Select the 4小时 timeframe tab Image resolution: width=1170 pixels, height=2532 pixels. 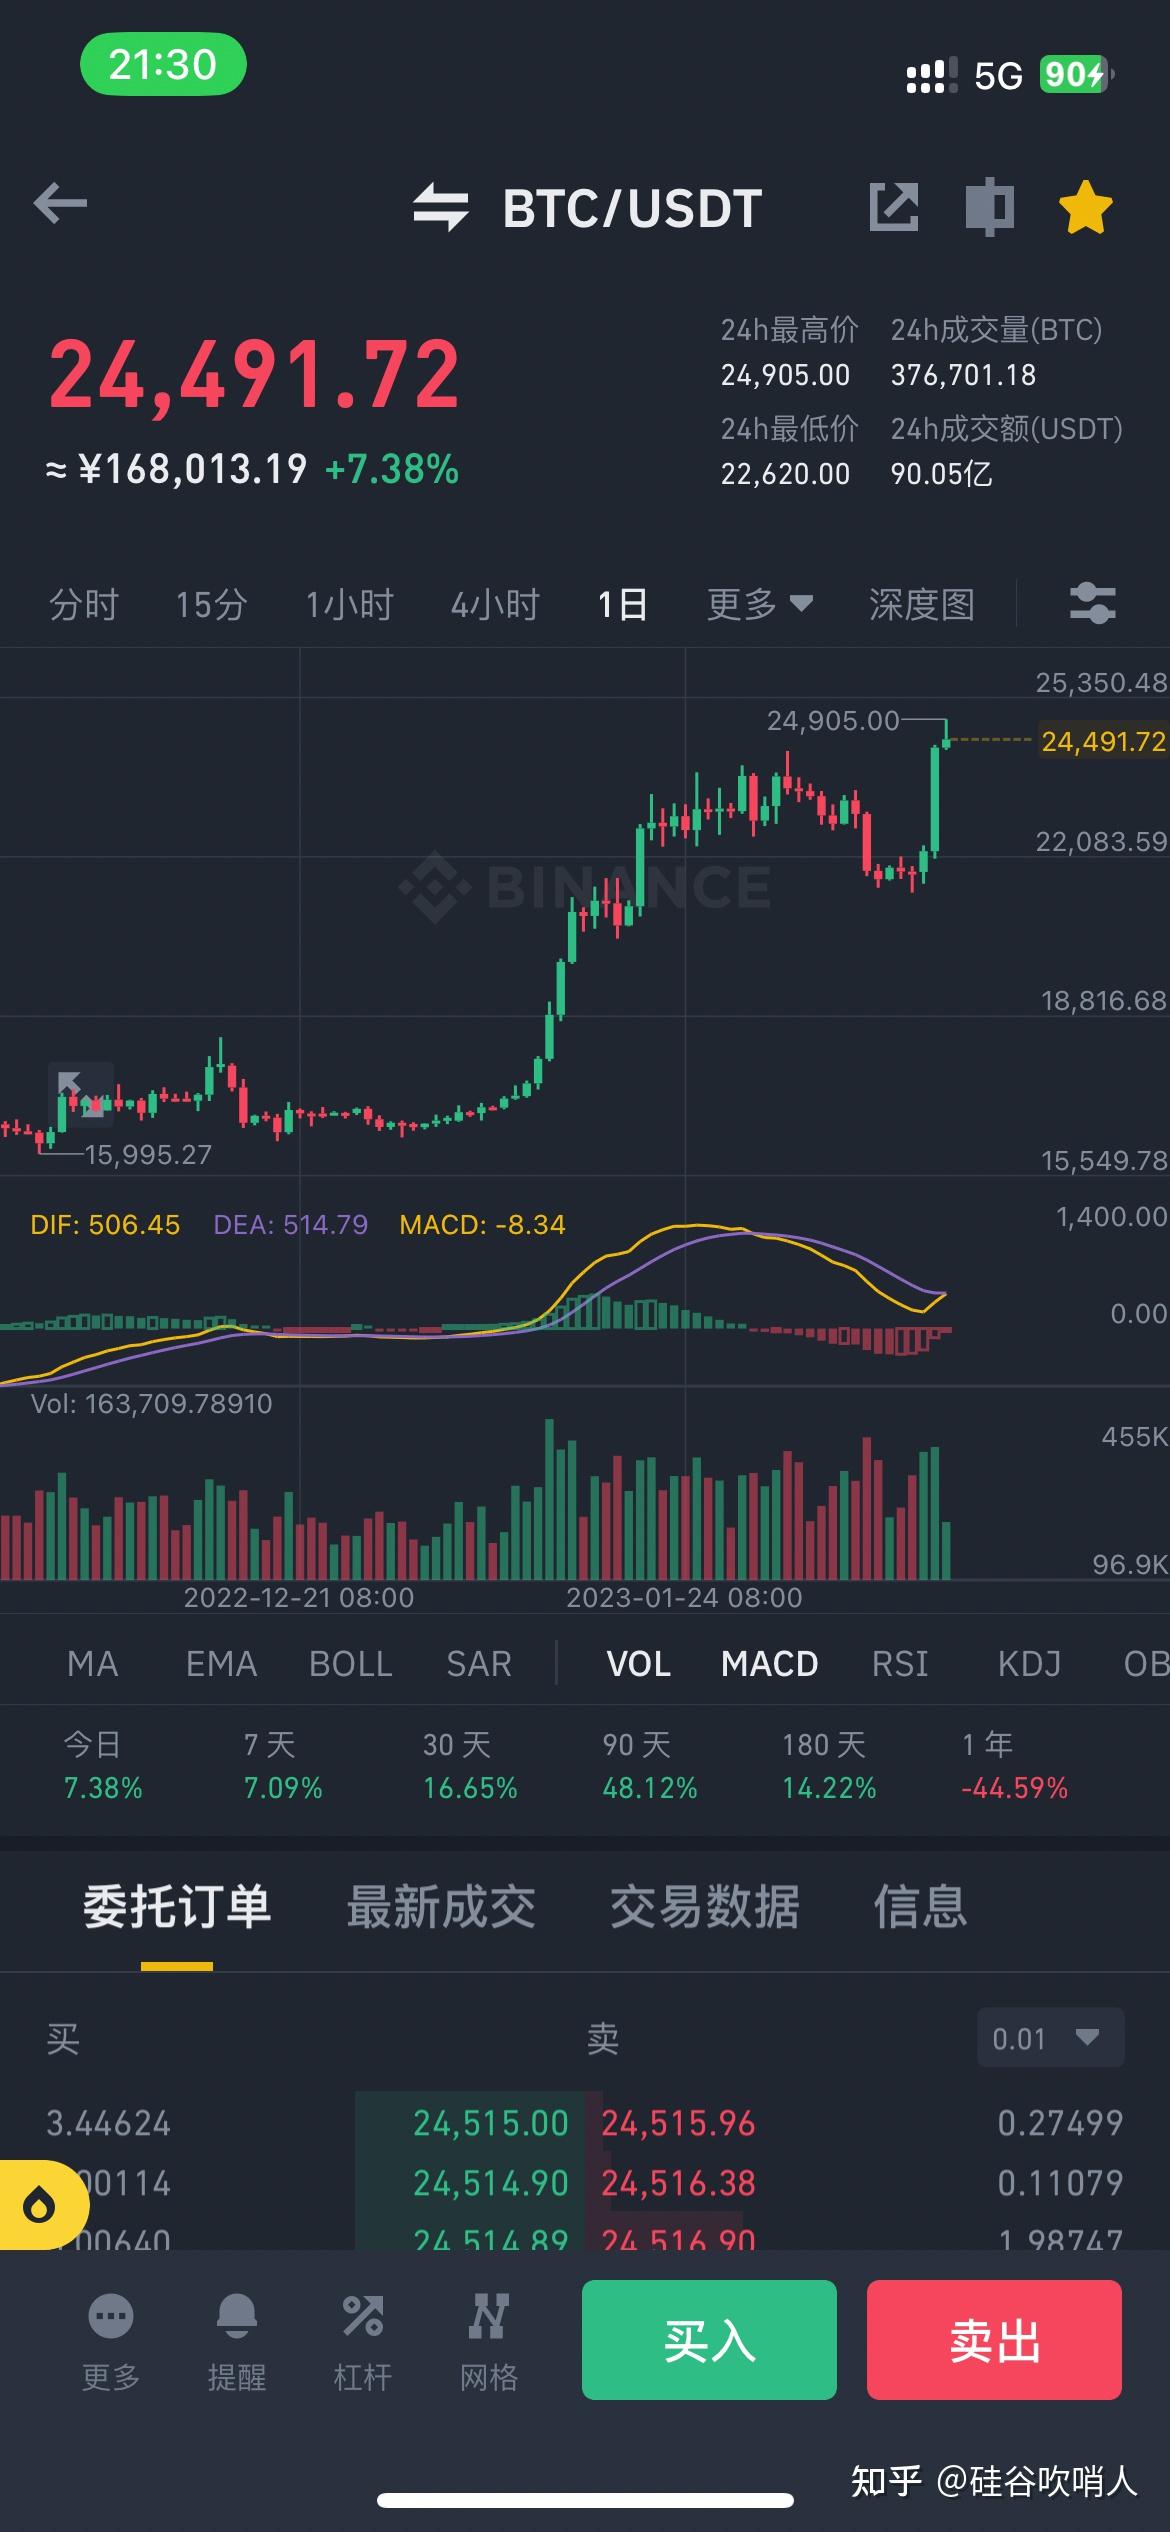[x=495, y=604]
